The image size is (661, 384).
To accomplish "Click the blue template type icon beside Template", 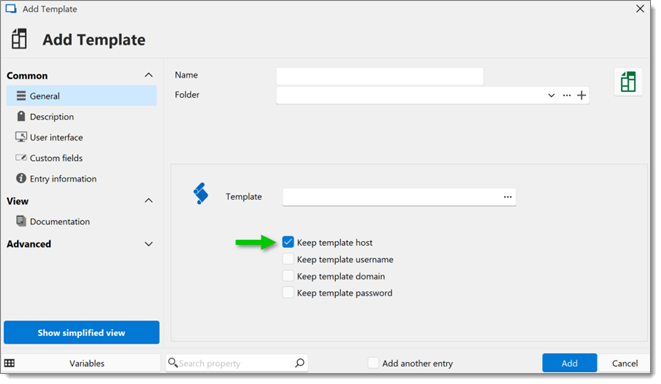I will click(x=201, y=193).
